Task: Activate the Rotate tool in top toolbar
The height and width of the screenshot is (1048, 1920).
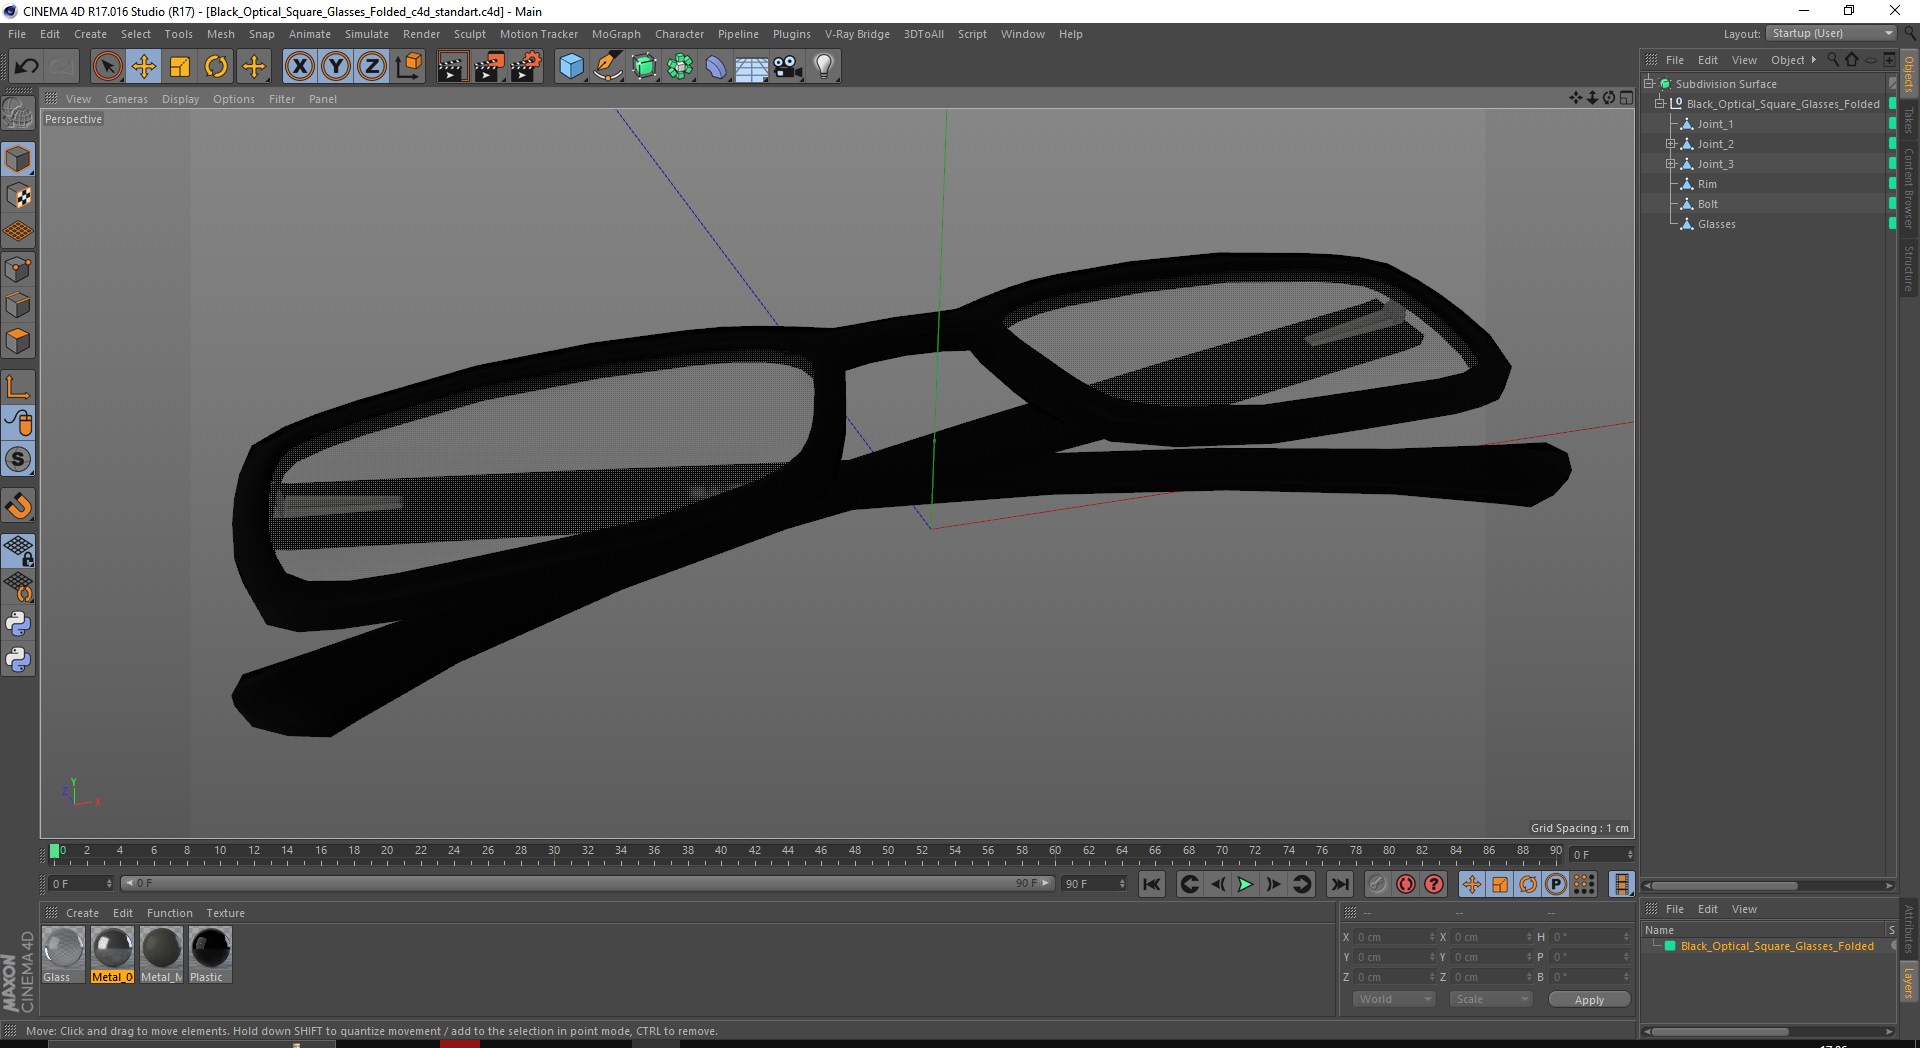Action: pyautogui.click(x=216, y=67)
